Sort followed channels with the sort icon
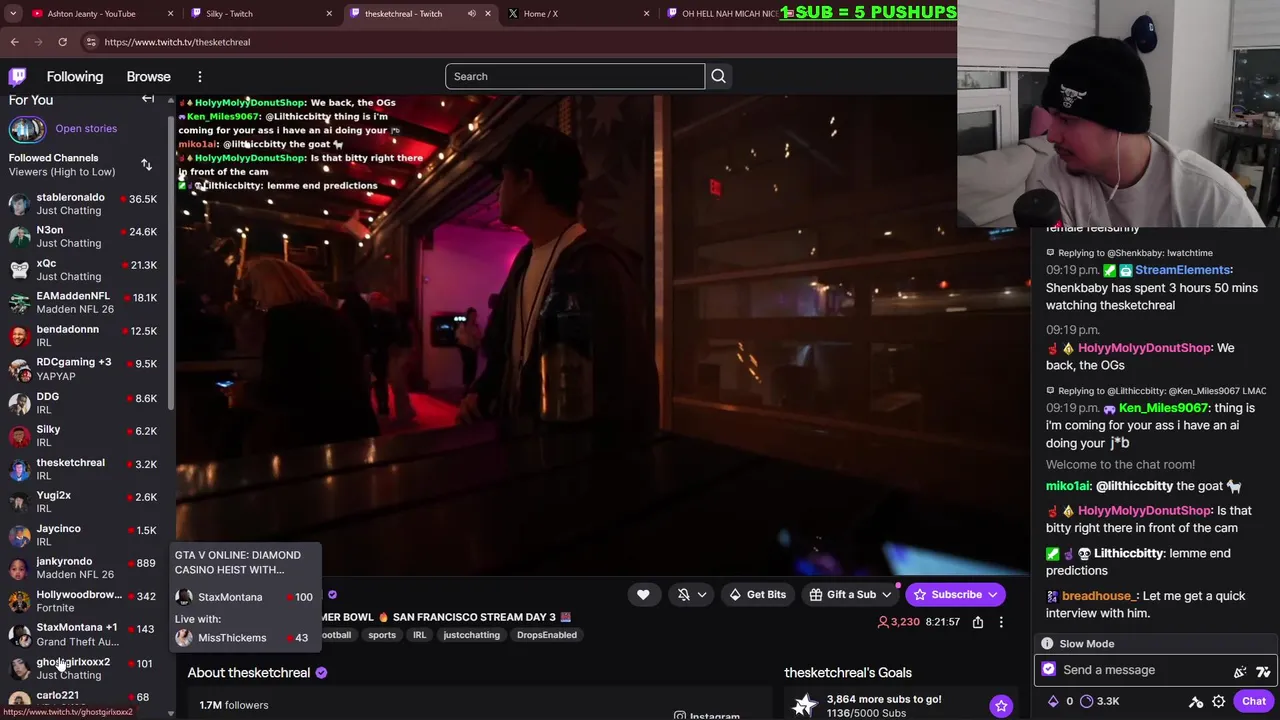The image size is (1280, 720). pos(146,164)
